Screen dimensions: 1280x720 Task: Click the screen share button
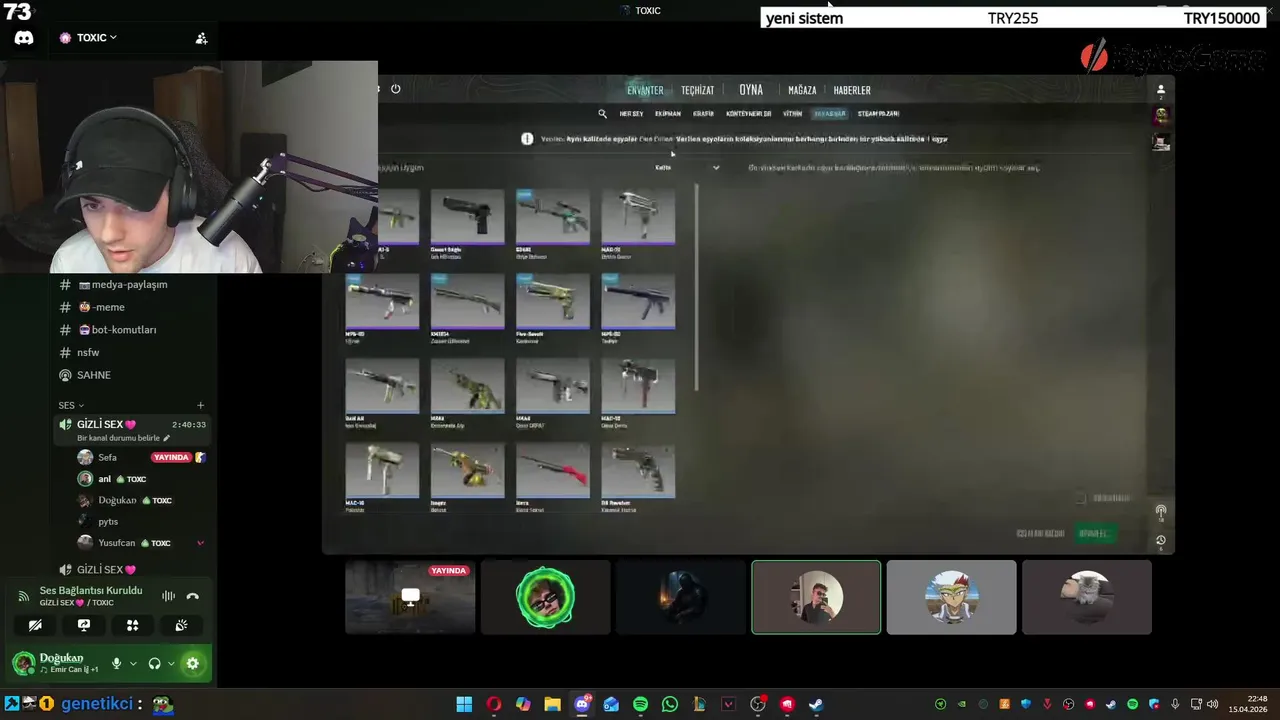click(x=84, y=625)
